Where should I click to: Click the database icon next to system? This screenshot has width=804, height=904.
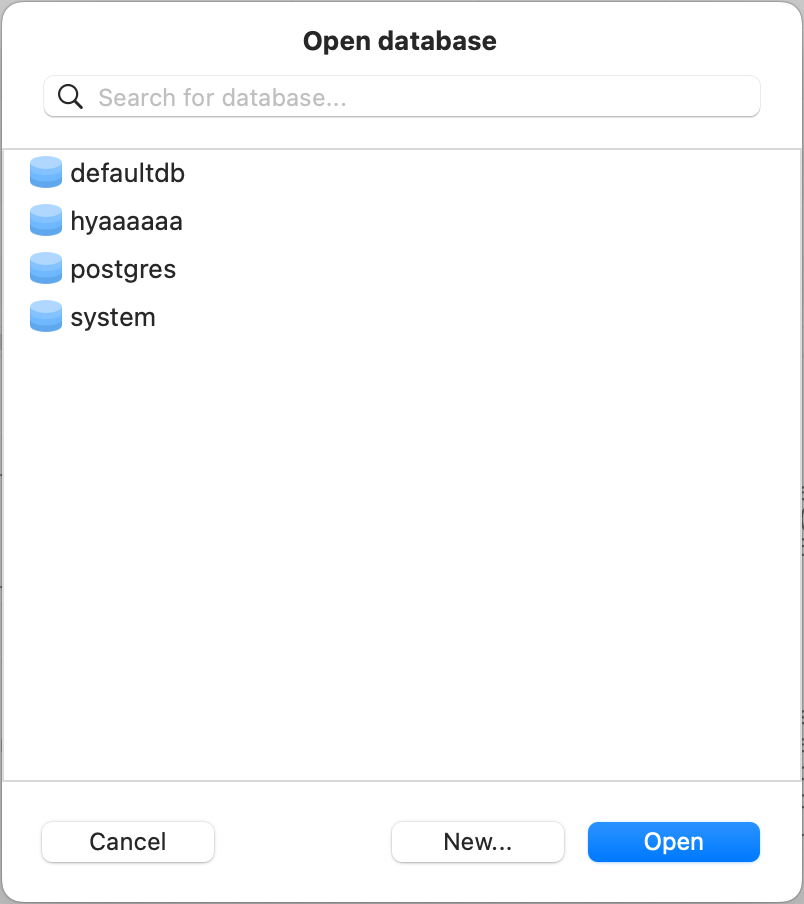45,316
